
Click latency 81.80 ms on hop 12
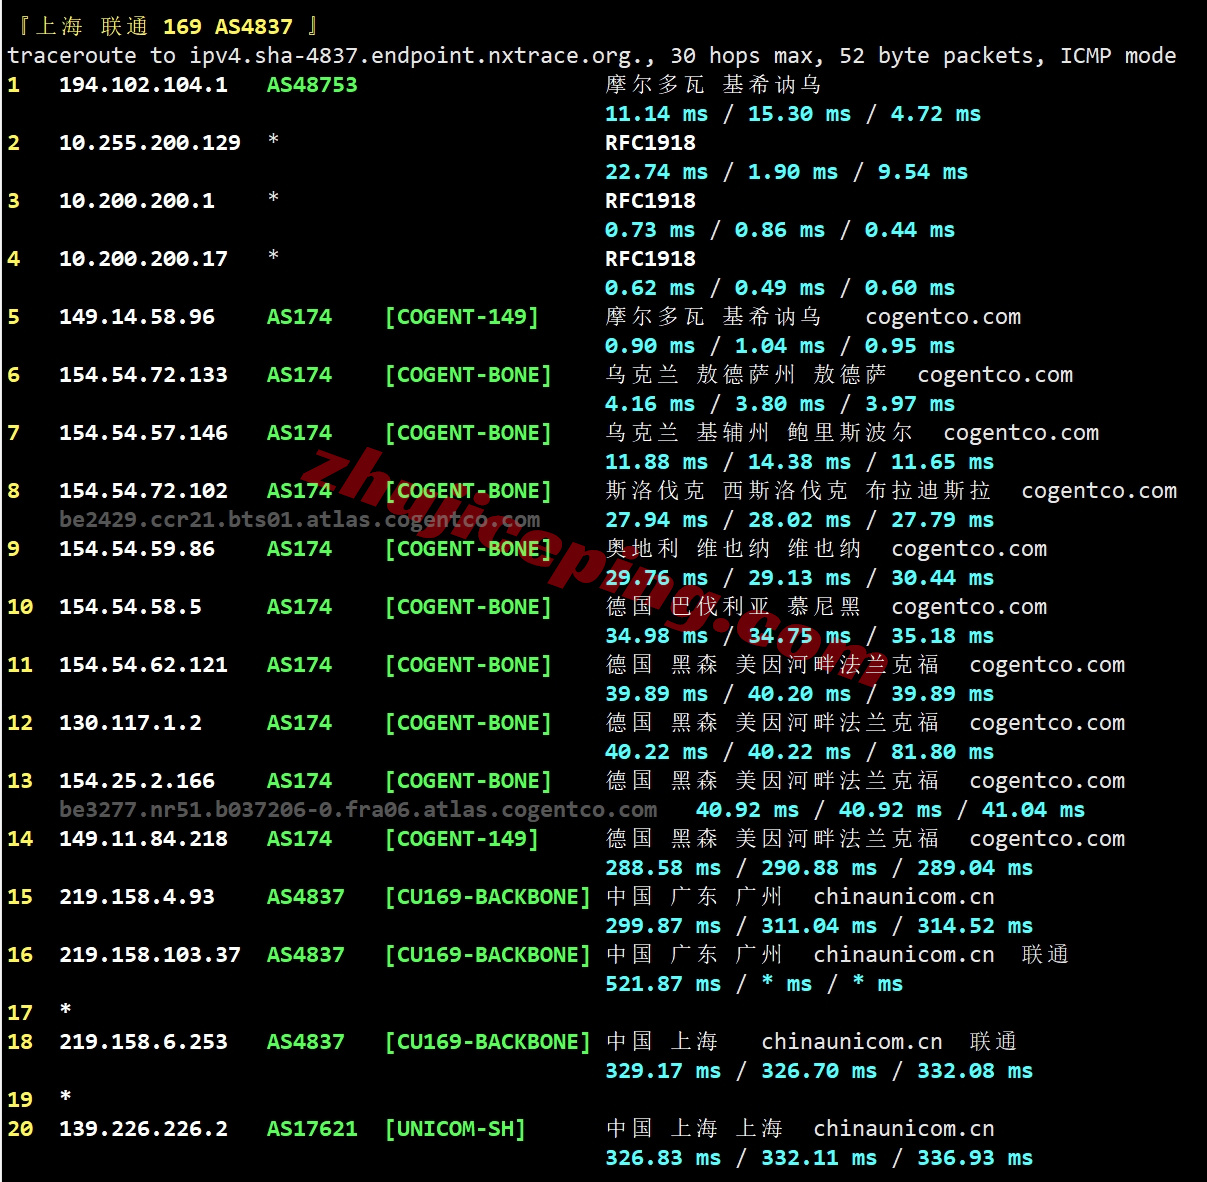pos(942,752)
